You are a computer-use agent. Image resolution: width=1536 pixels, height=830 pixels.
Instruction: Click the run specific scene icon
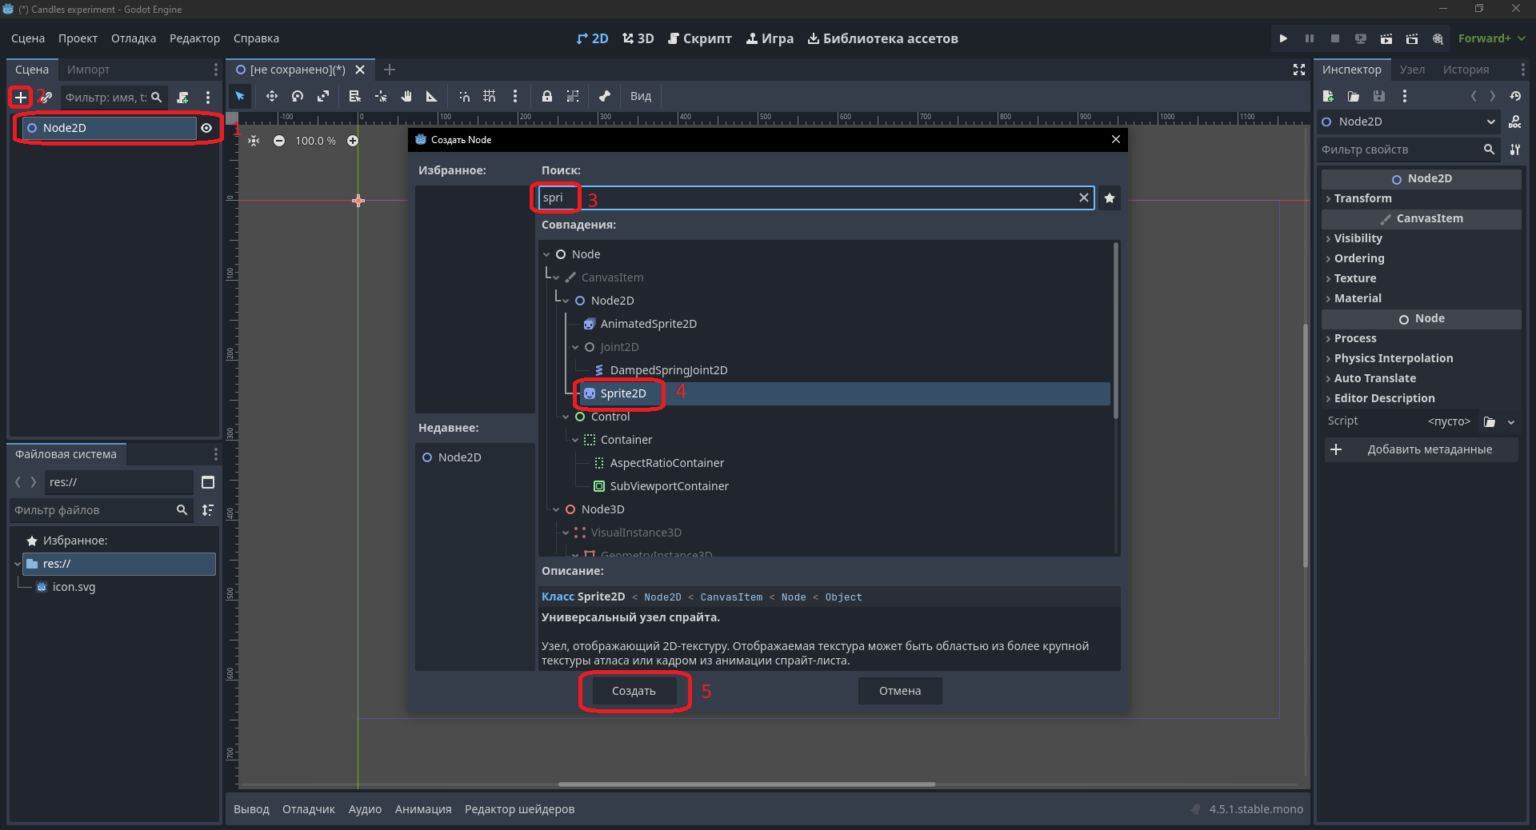point(1412,38)
